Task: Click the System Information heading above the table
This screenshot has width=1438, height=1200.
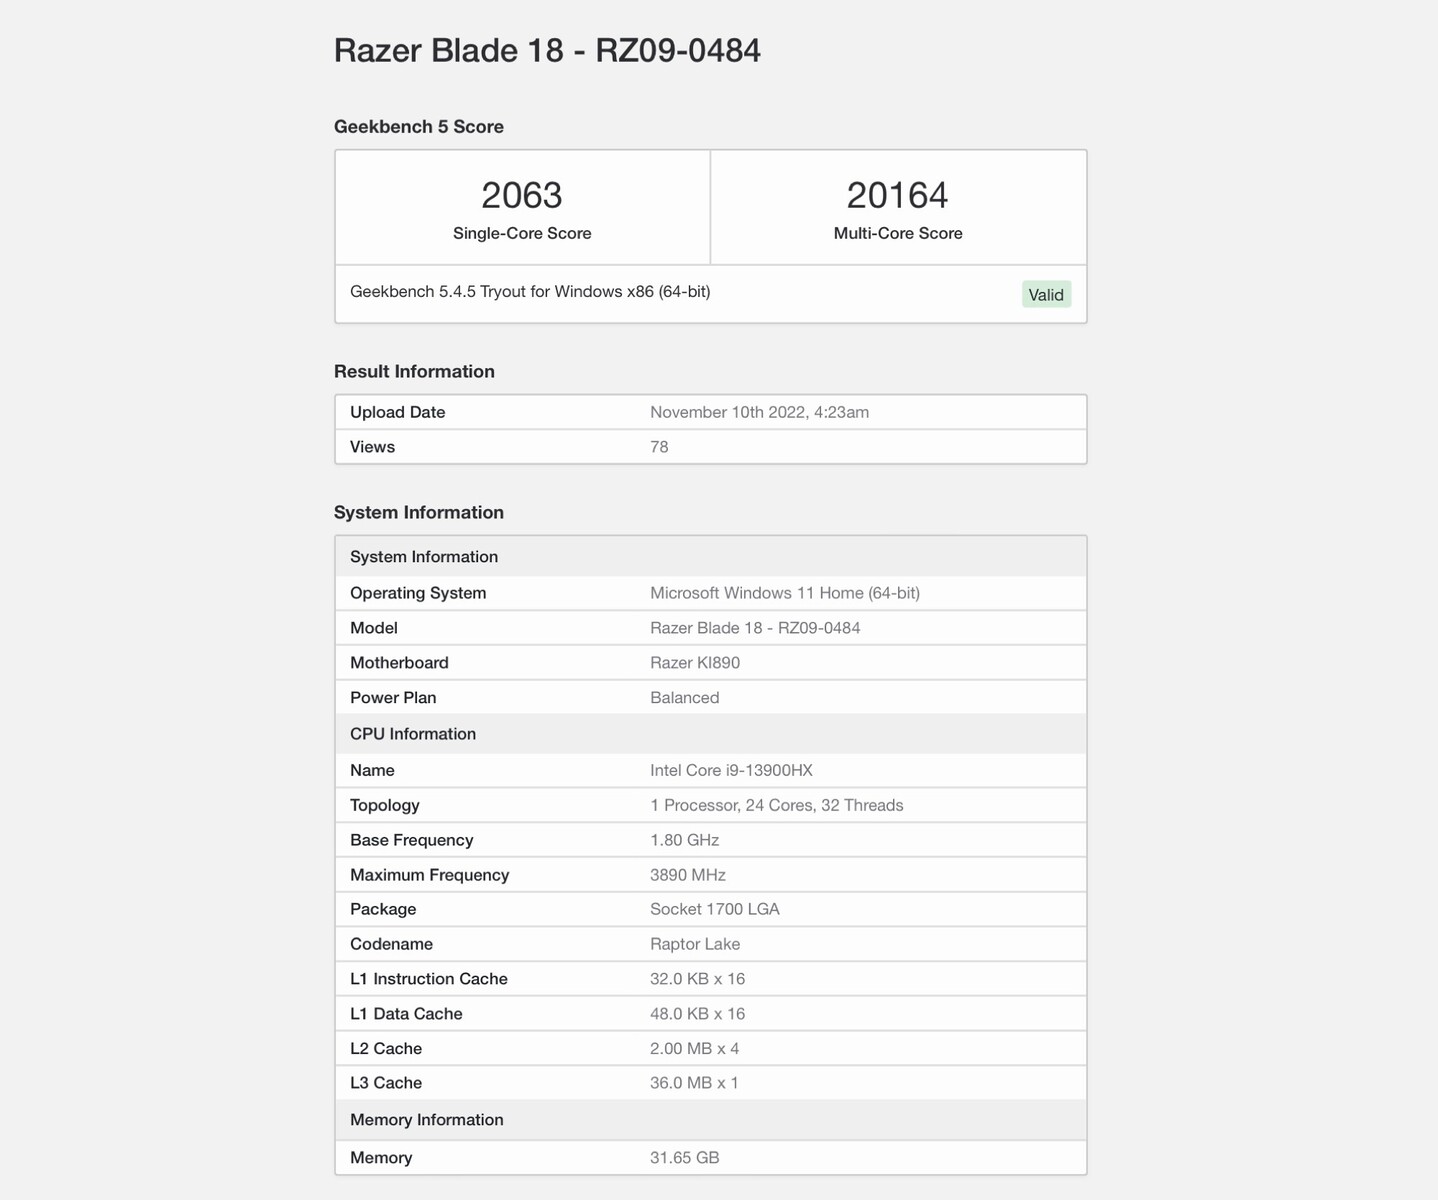Action: pos(419,513)
